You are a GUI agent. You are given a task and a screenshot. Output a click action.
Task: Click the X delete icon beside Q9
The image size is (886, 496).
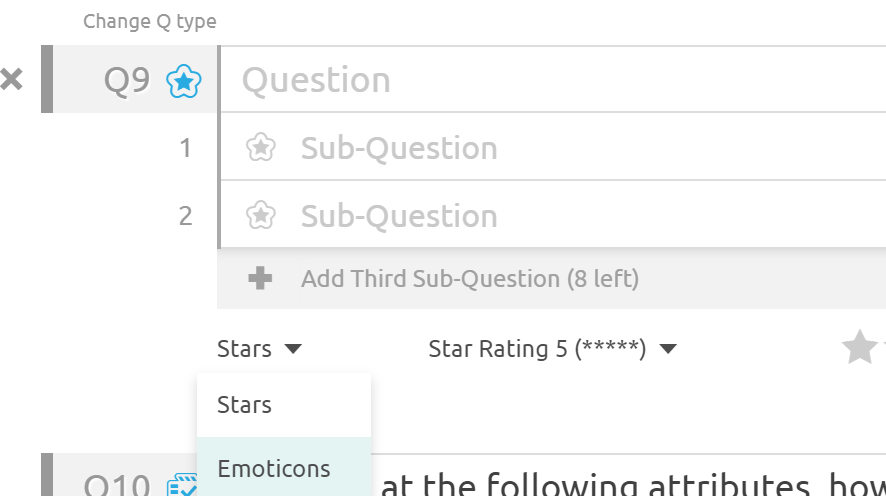11,80
